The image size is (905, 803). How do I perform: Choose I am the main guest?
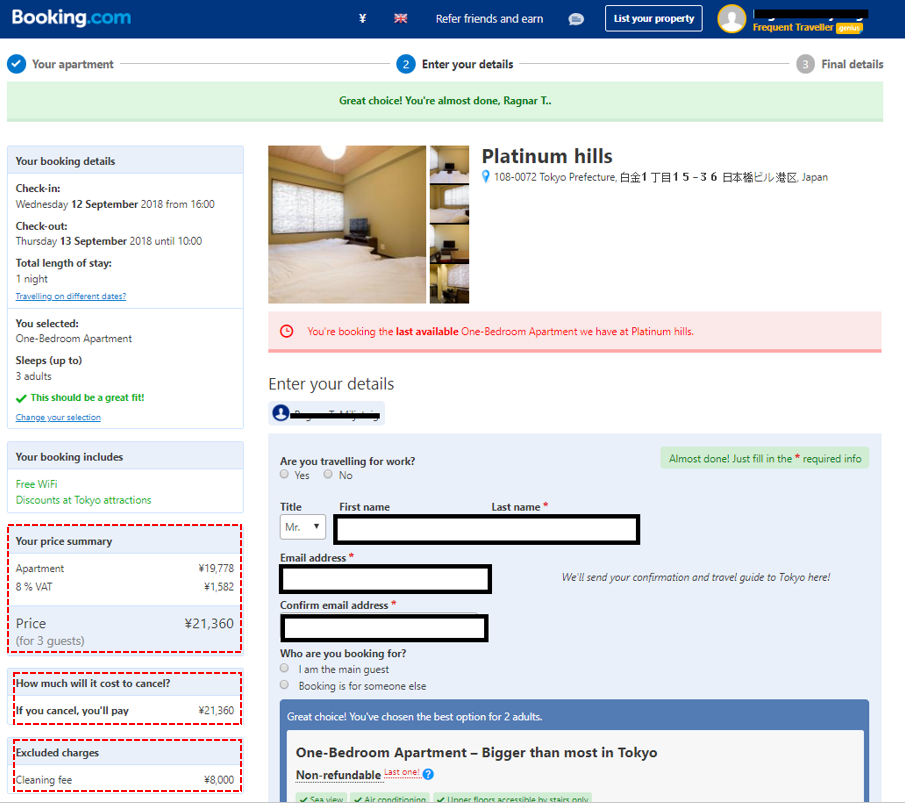(284, 668)
